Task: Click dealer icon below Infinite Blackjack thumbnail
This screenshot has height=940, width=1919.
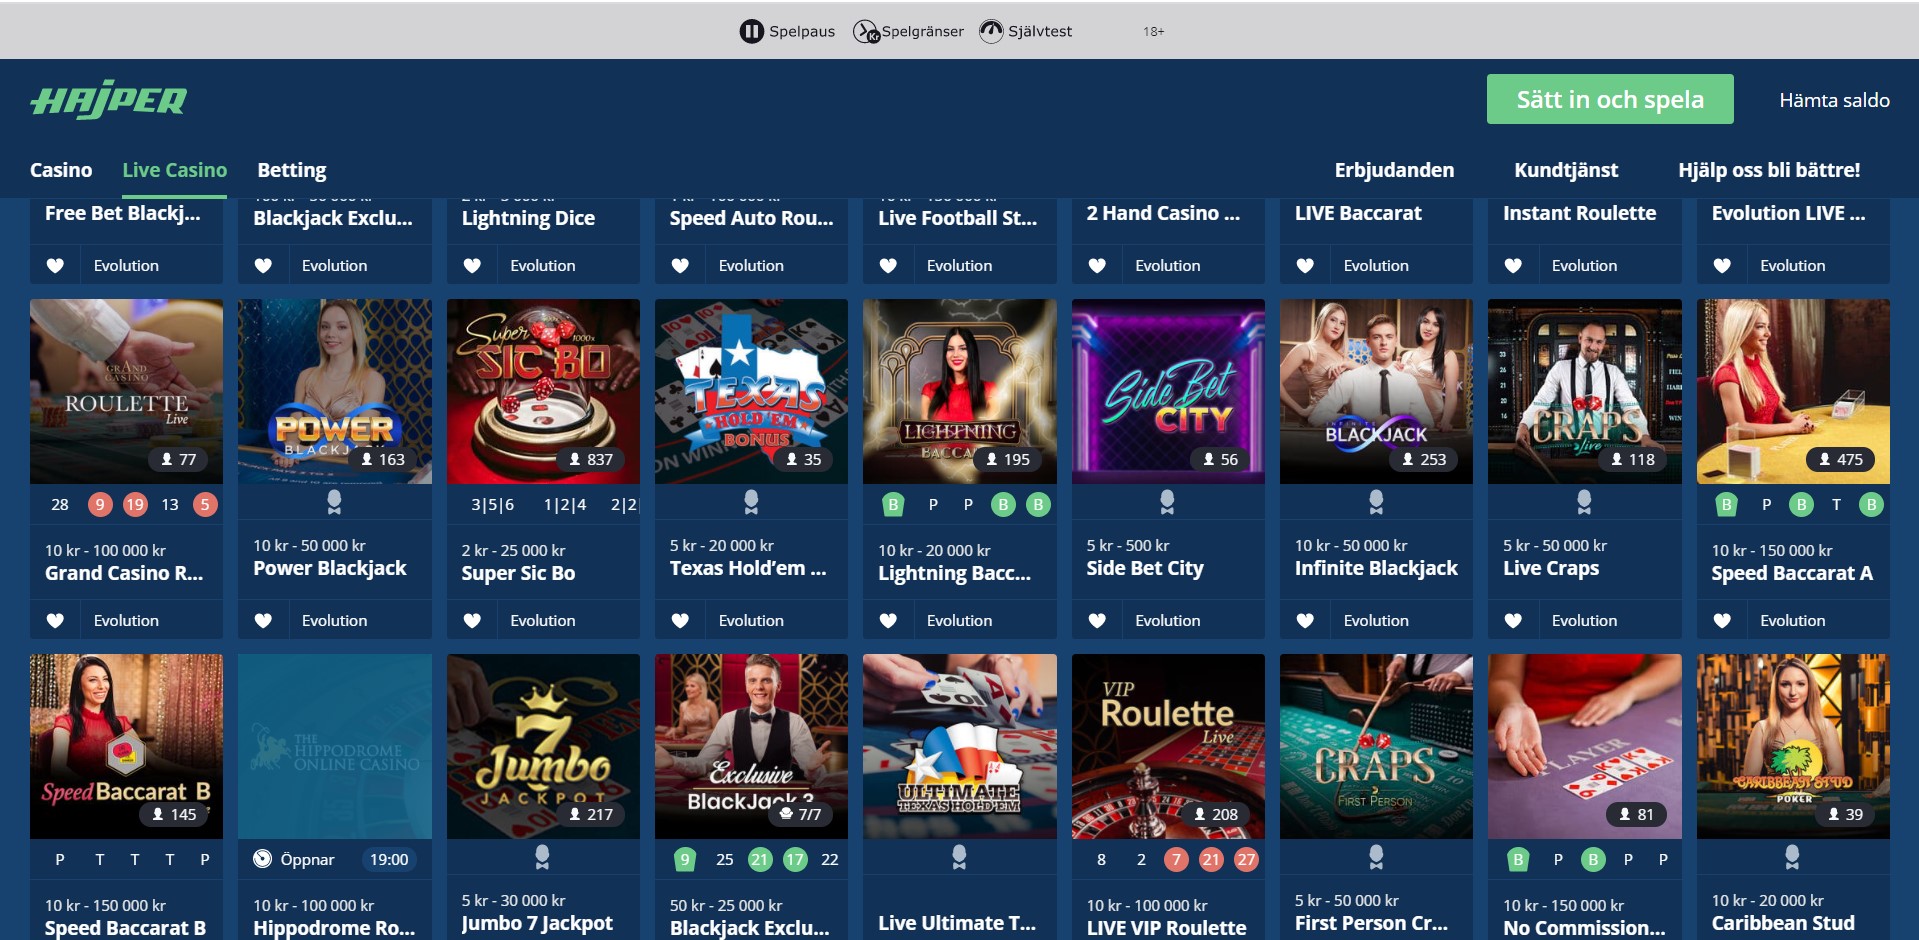Action: (1376, 501)
